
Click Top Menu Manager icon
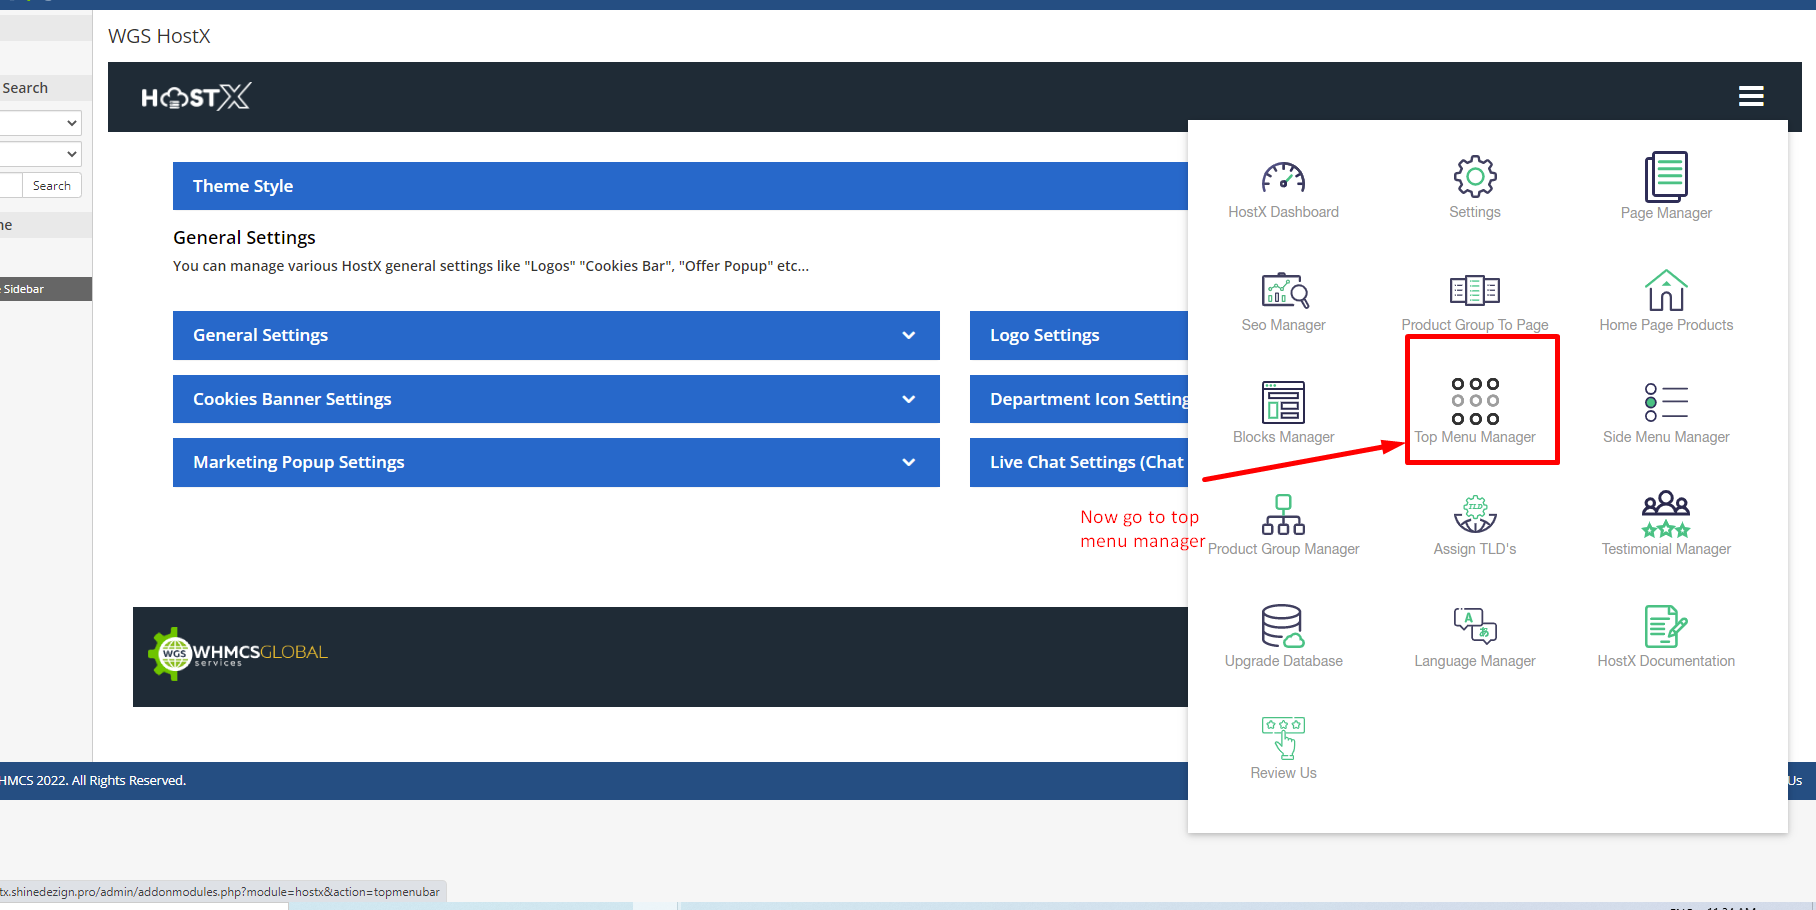[1475, 402]
